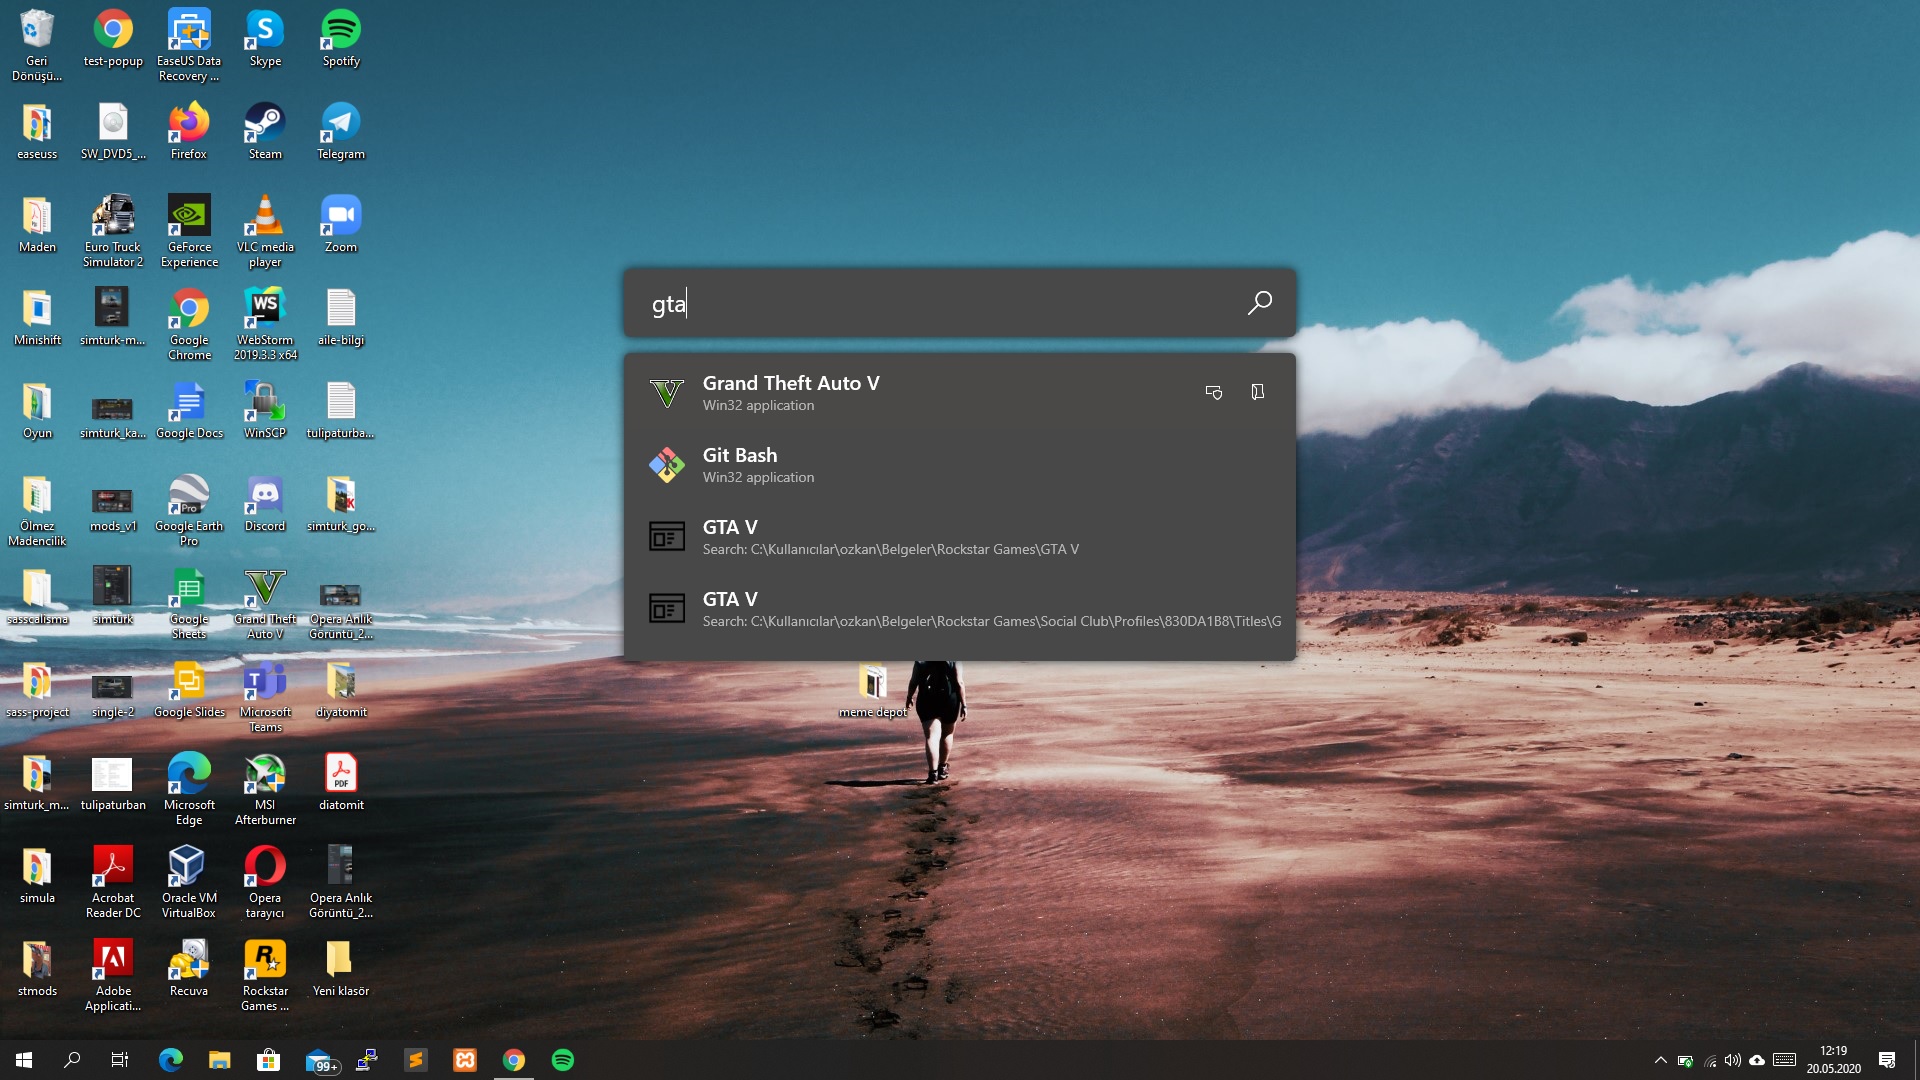Open network status in tray
Screen dimensions: 1920x1080
(1710, 1060)
